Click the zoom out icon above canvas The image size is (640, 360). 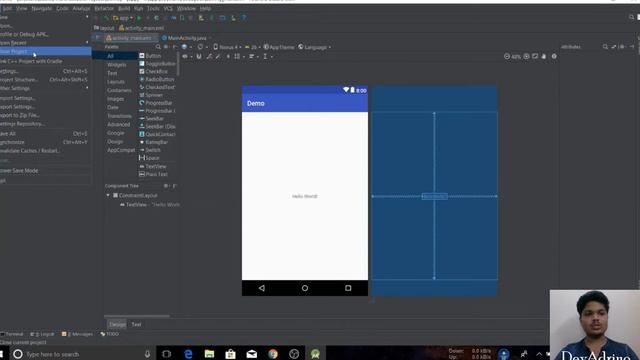(x=507, y=56)
